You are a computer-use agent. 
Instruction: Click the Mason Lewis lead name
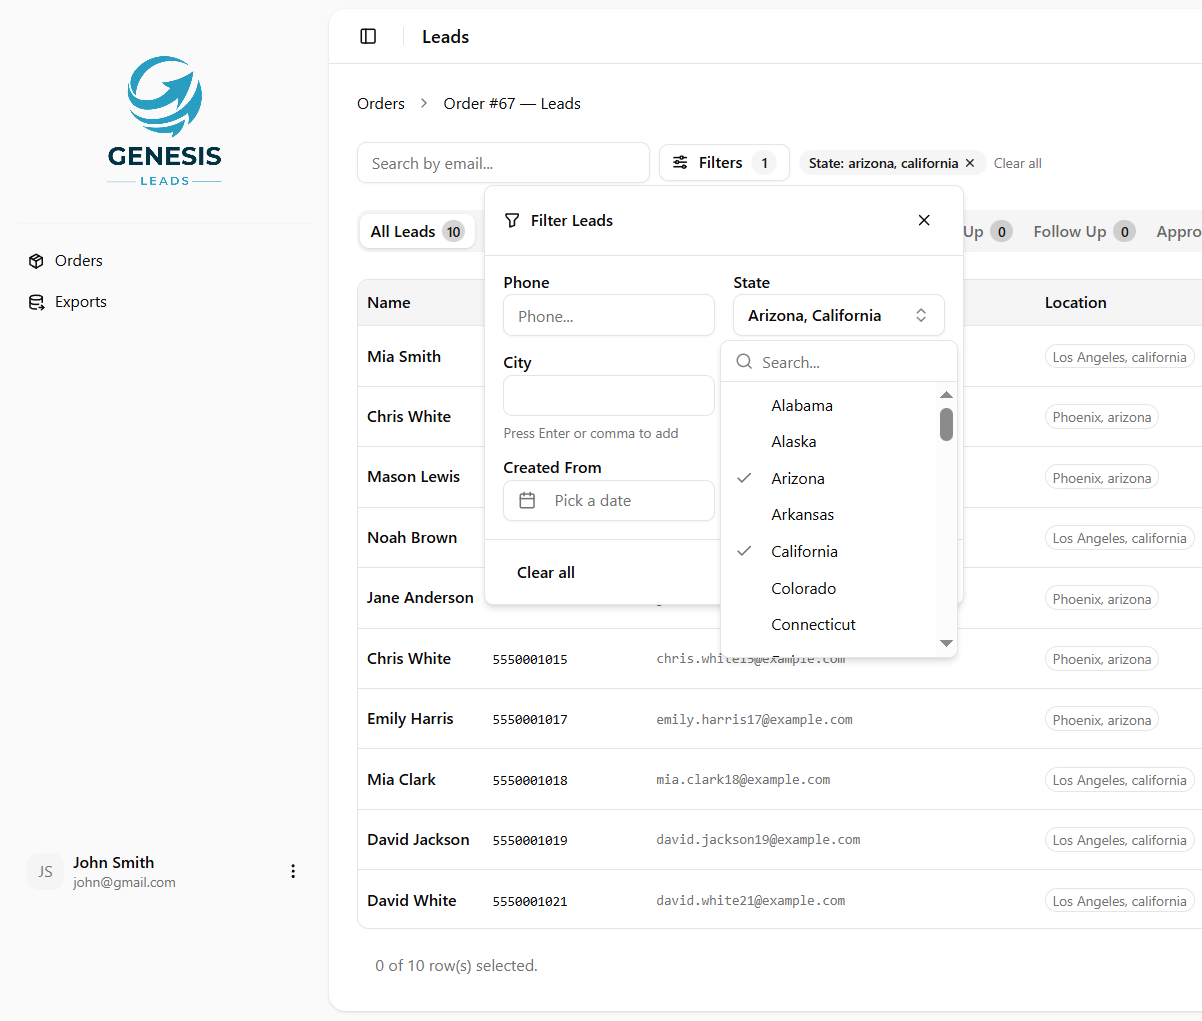click(413, 477)
